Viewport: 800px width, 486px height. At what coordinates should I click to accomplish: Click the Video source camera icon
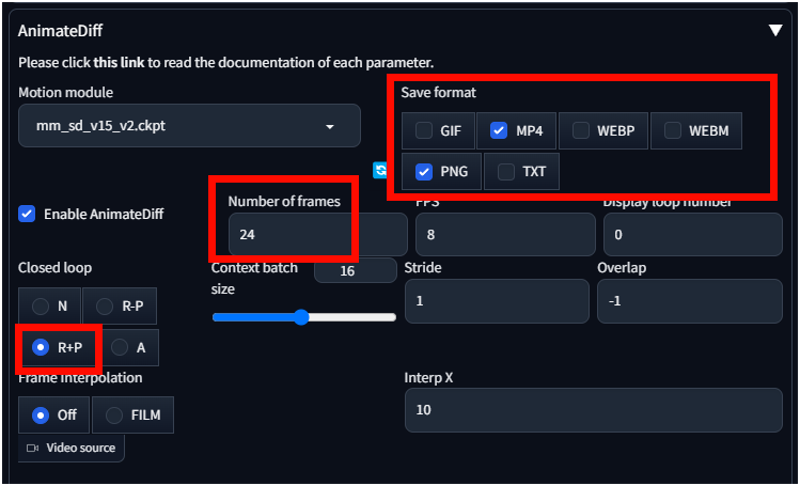point(33,448)
